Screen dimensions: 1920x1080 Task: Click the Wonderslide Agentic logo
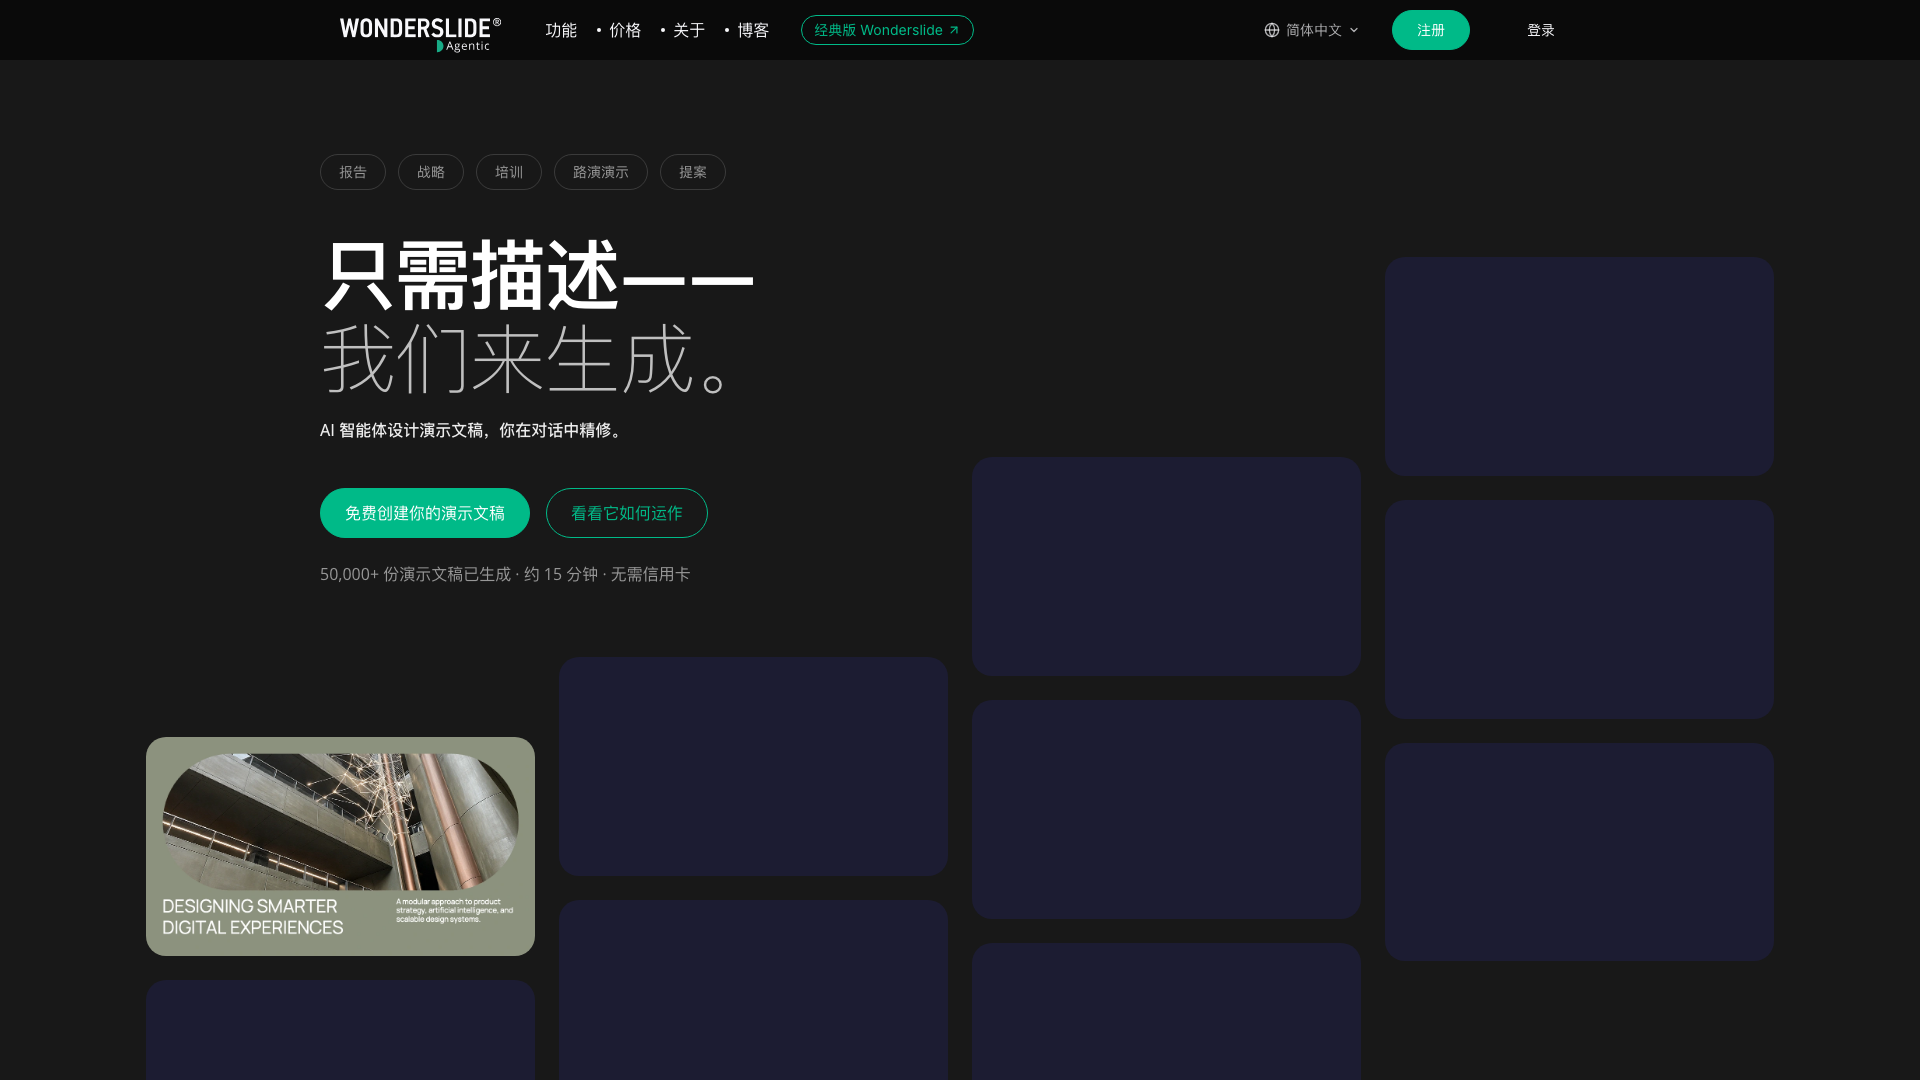click(420, 33)
